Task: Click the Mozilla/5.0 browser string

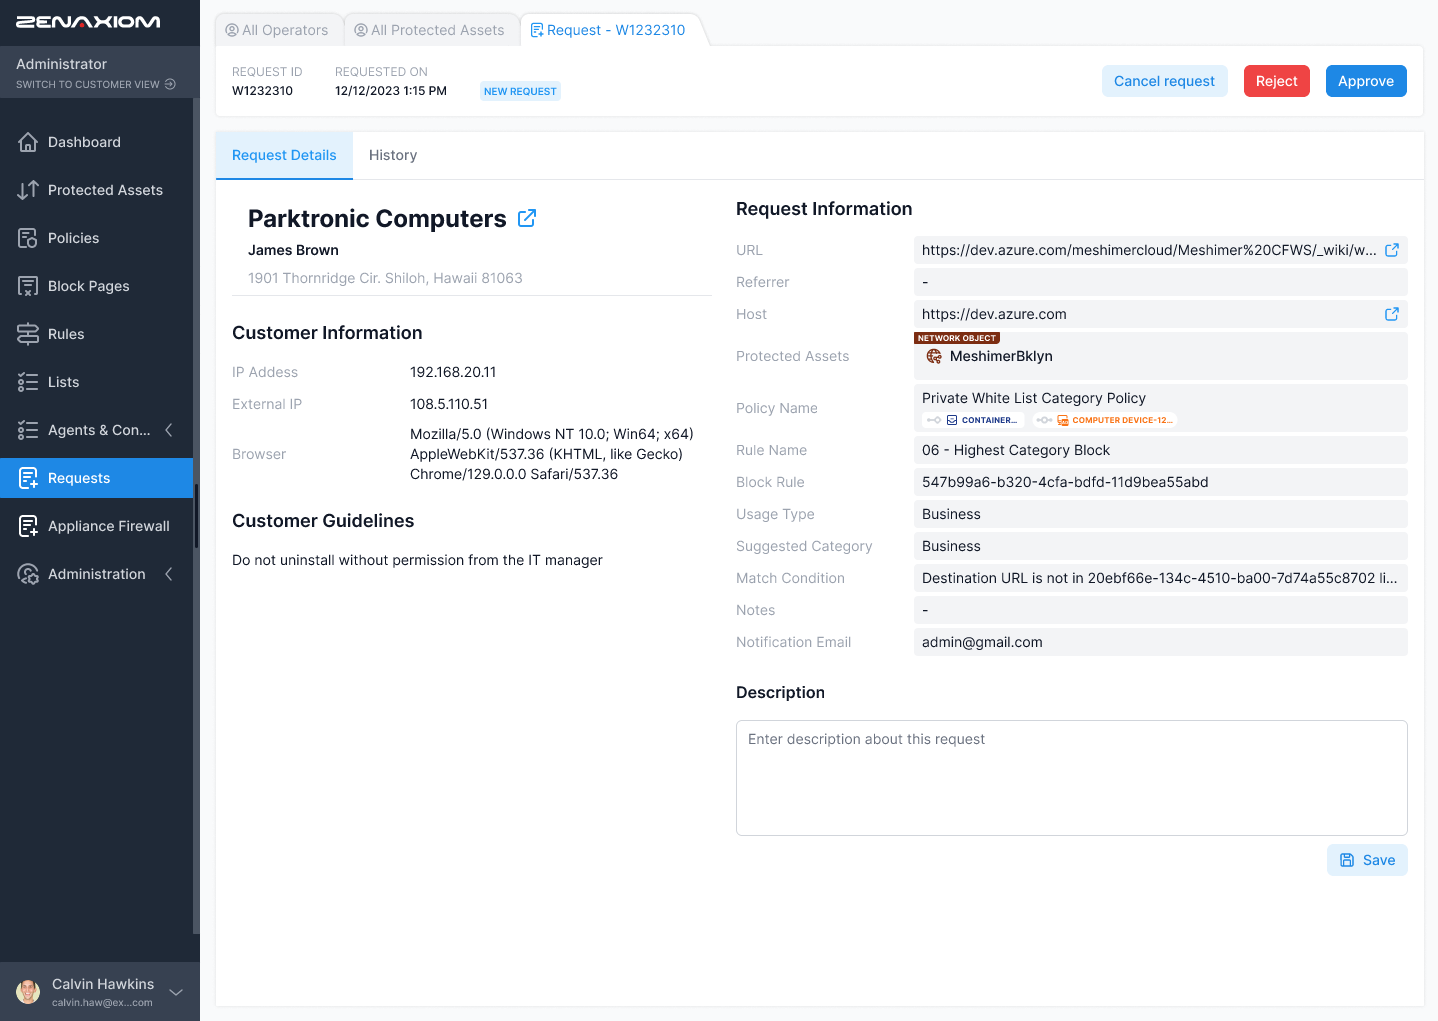Action: [x=552, y=454]
